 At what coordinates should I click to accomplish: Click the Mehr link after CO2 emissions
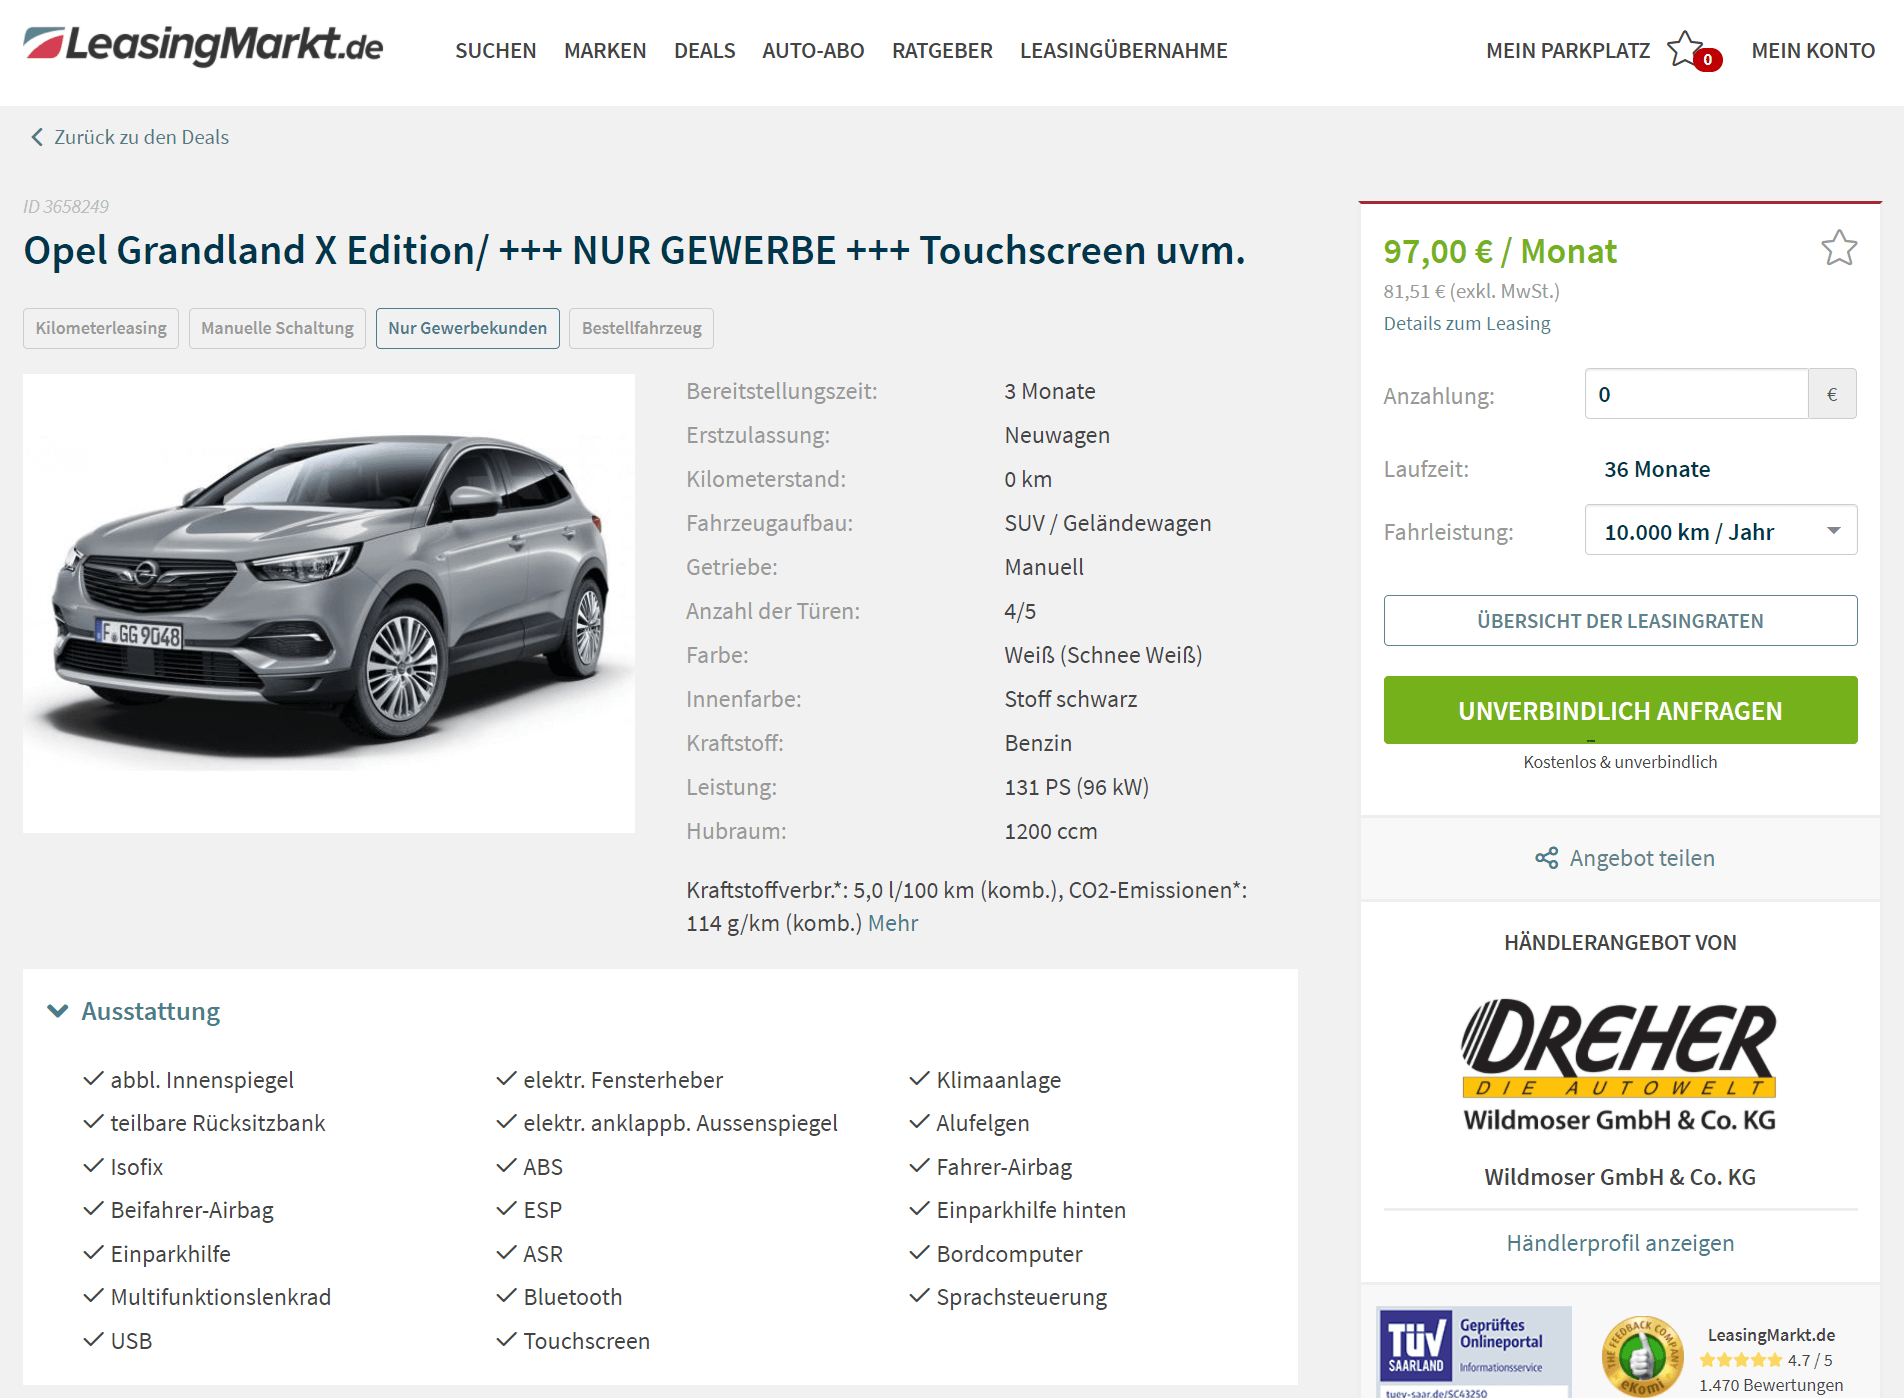point(893,923)
